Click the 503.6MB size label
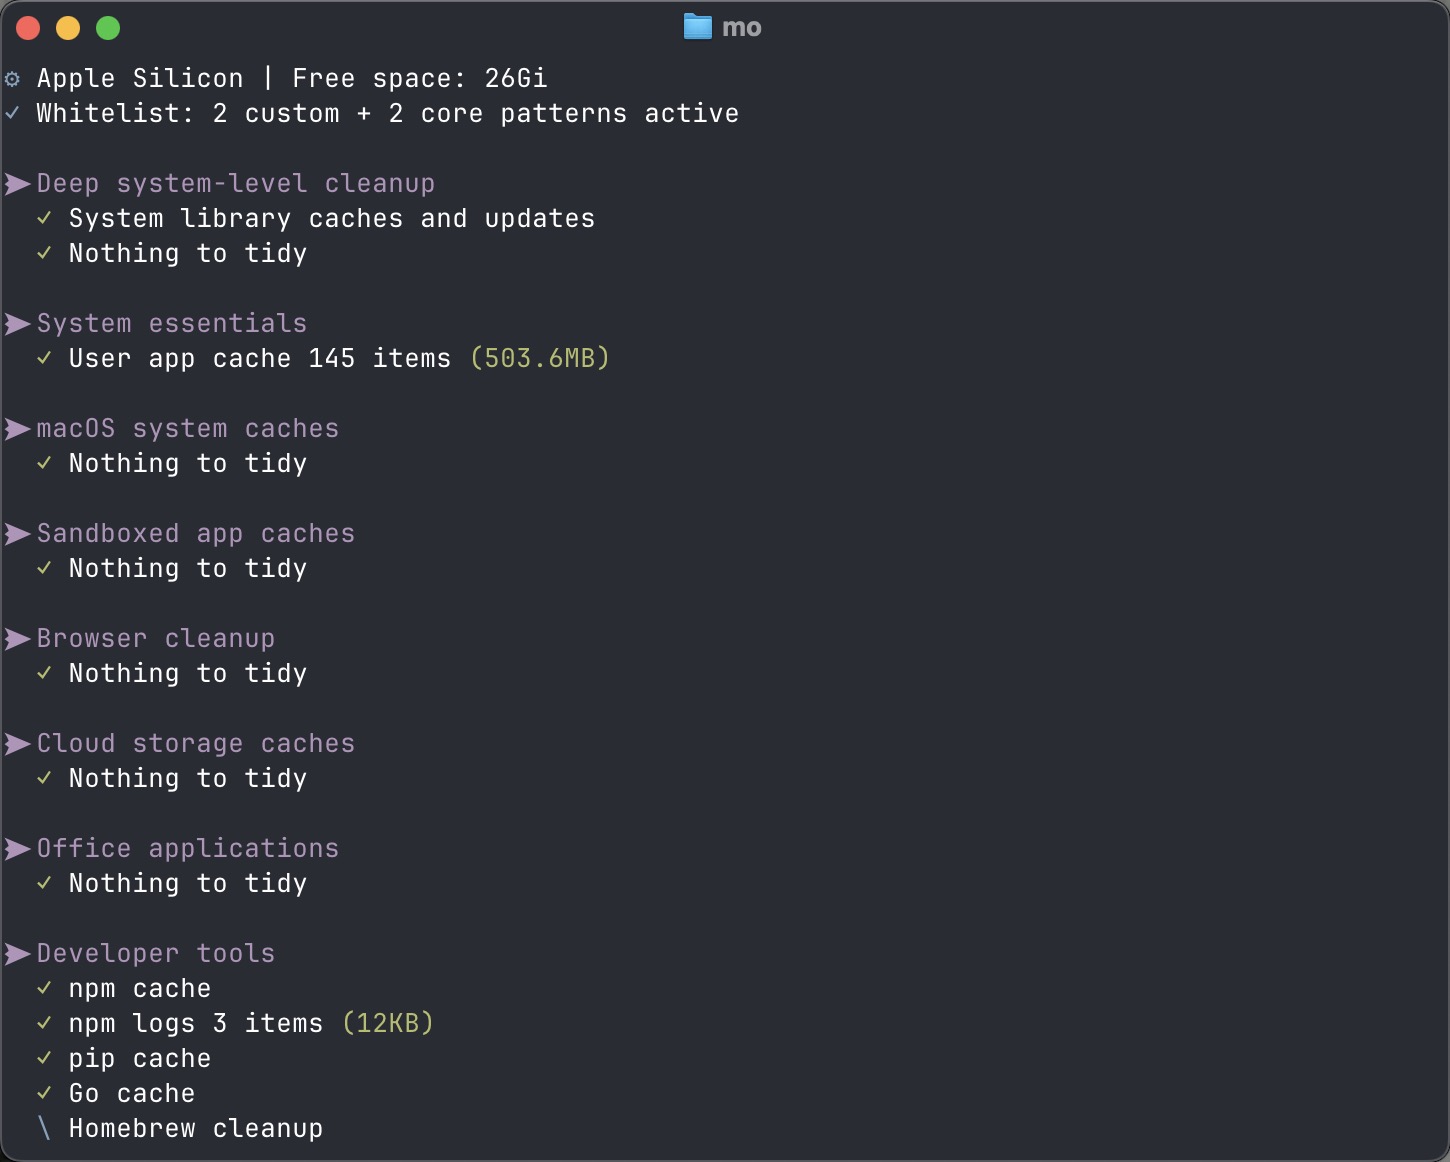1450x1162 pixels. [540, 358]
